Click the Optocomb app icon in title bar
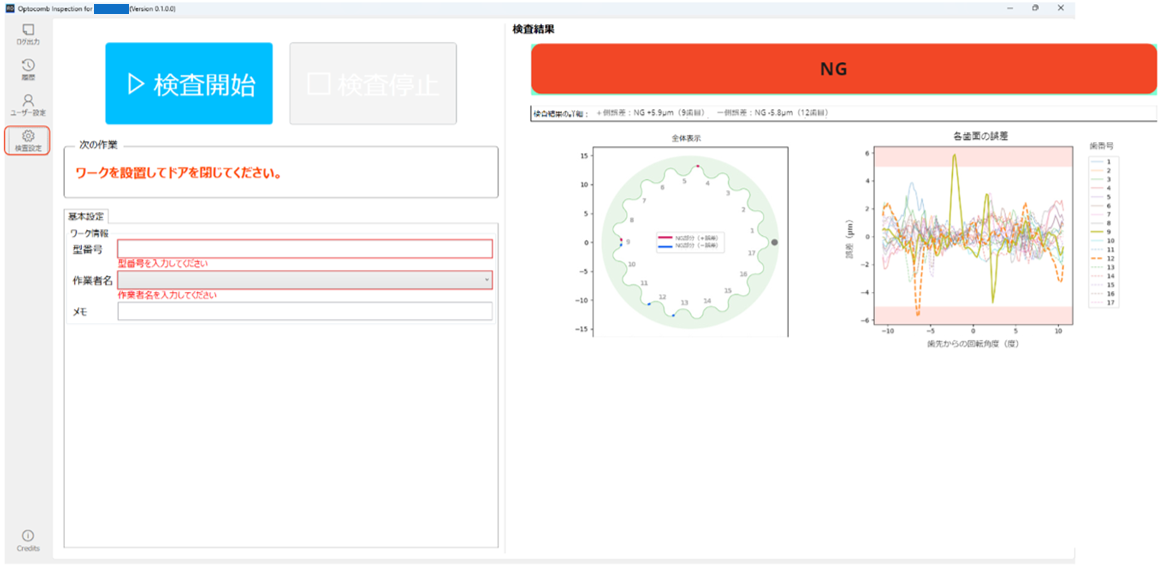 tap(9, 8)
